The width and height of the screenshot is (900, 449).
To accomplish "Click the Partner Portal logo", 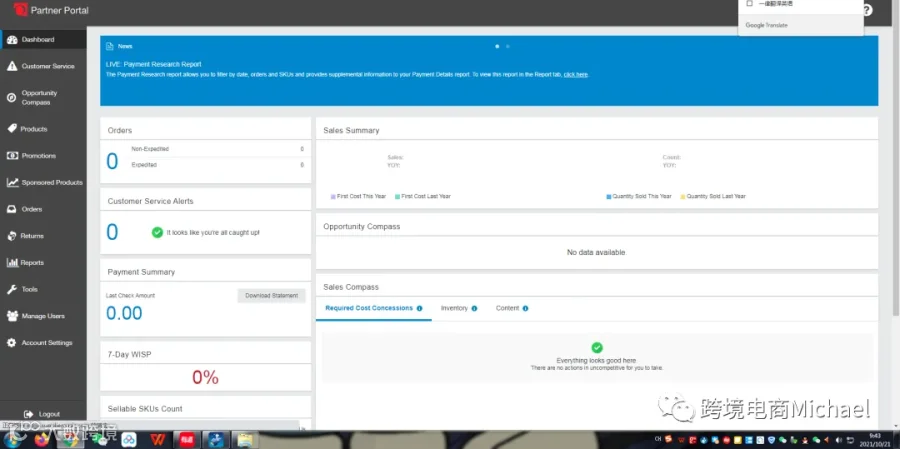I will [x=21, y=10].
